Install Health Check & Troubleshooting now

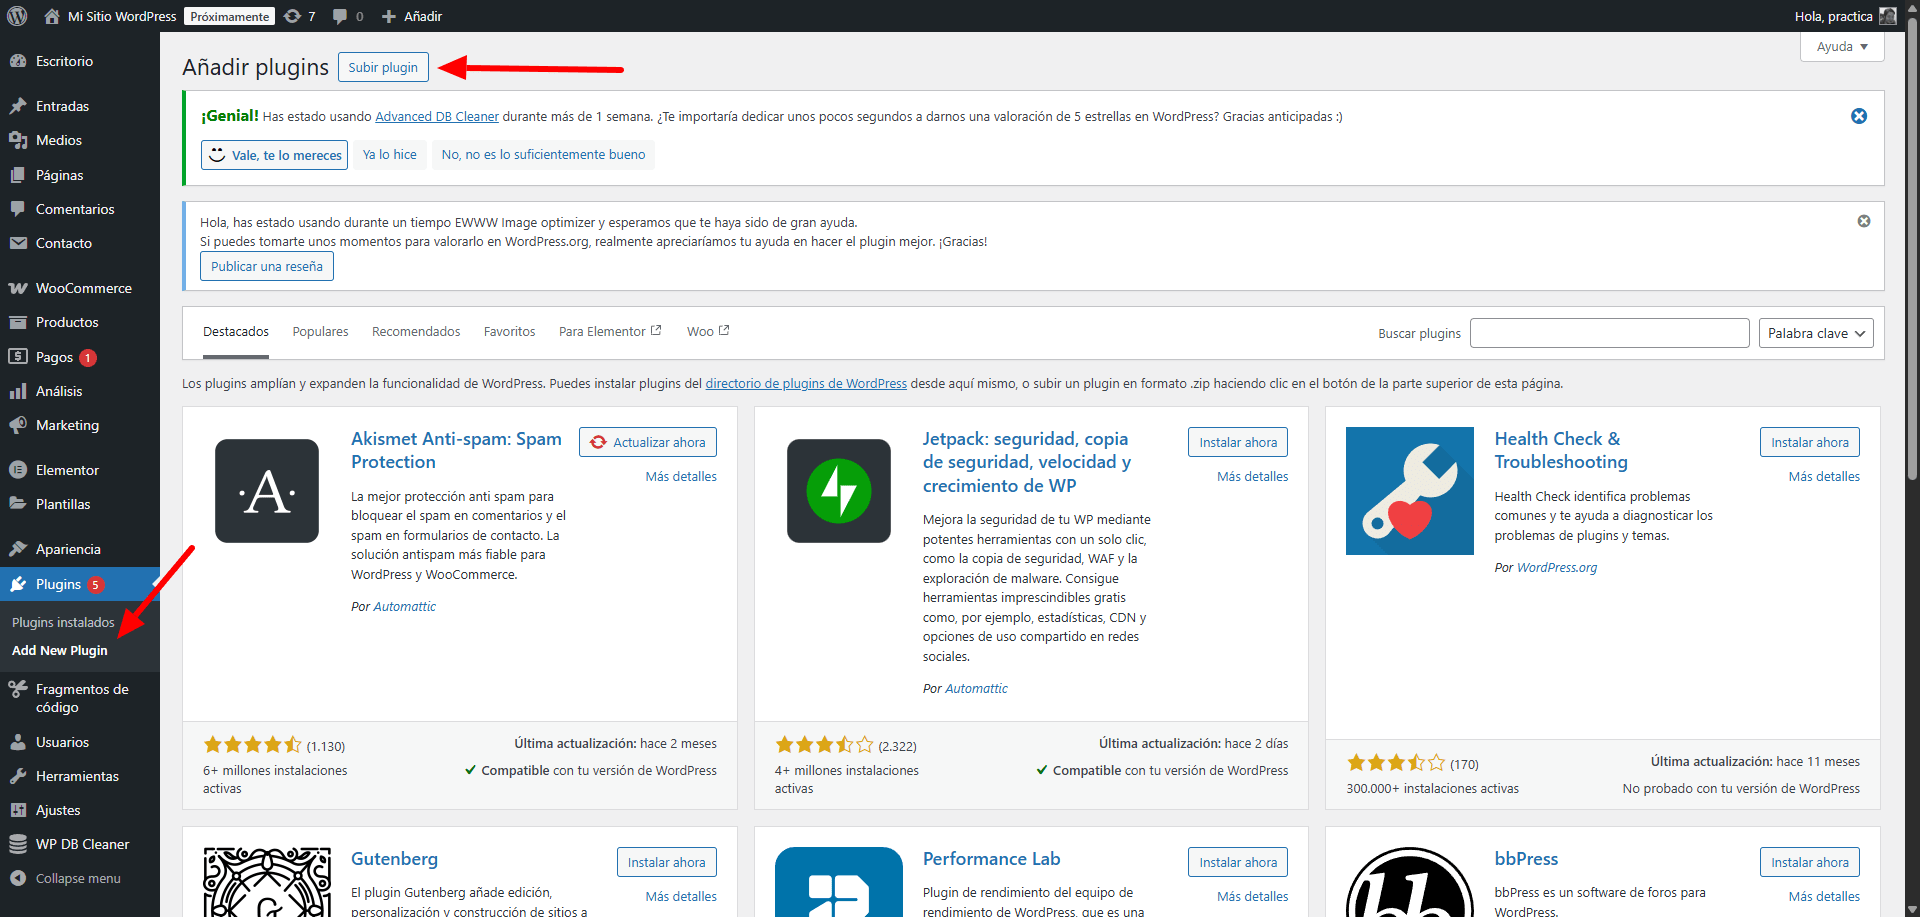click(x=1810, y=442)
